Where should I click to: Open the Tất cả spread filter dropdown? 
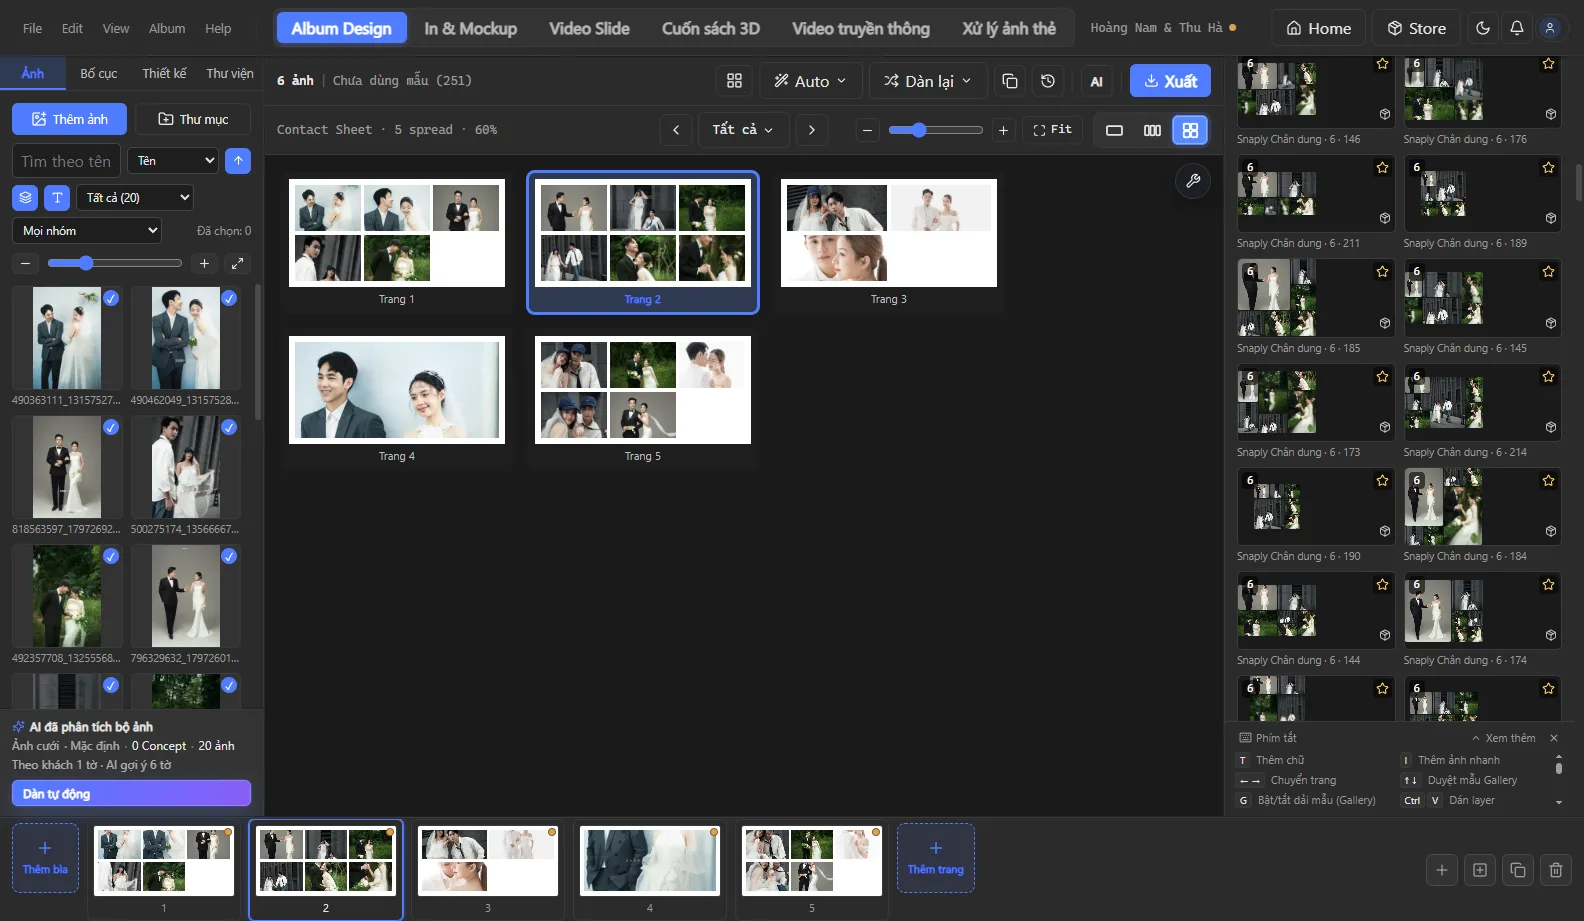[743, 130]
